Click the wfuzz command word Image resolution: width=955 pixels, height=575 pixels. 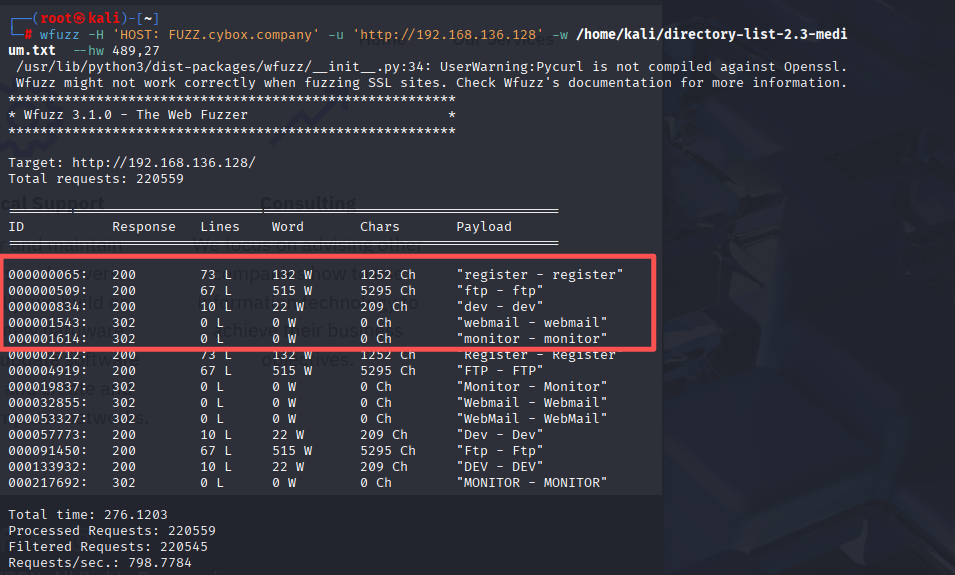[x=59, y=35]
